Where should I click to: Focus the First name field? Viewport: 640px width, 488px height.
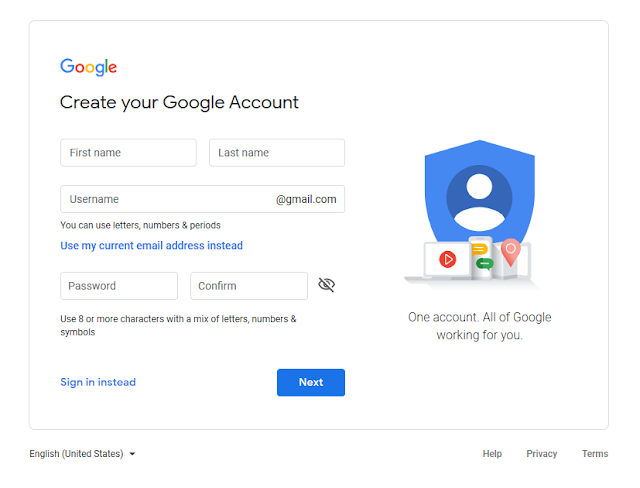pos(128,153)
